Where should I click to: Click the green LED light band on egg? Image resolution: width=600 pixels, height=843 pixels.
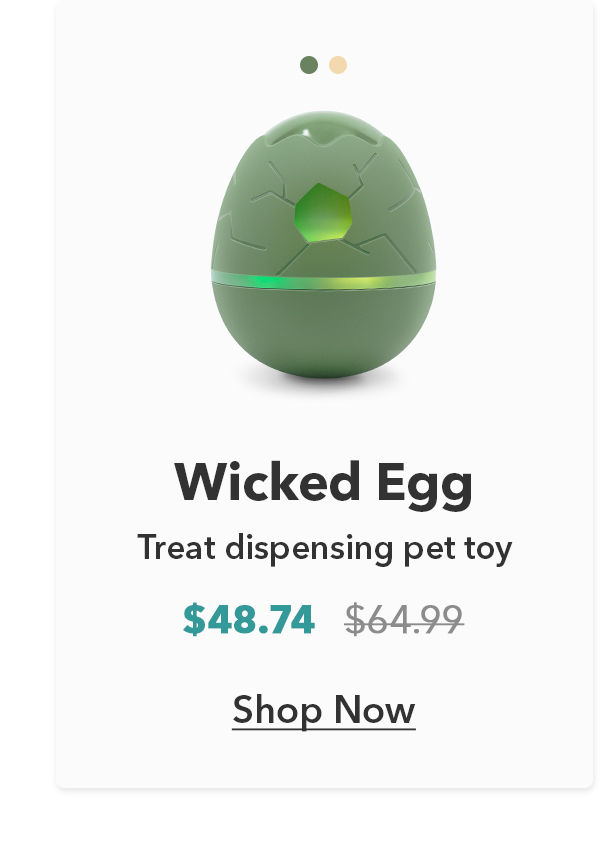click(x=324, y=280)
